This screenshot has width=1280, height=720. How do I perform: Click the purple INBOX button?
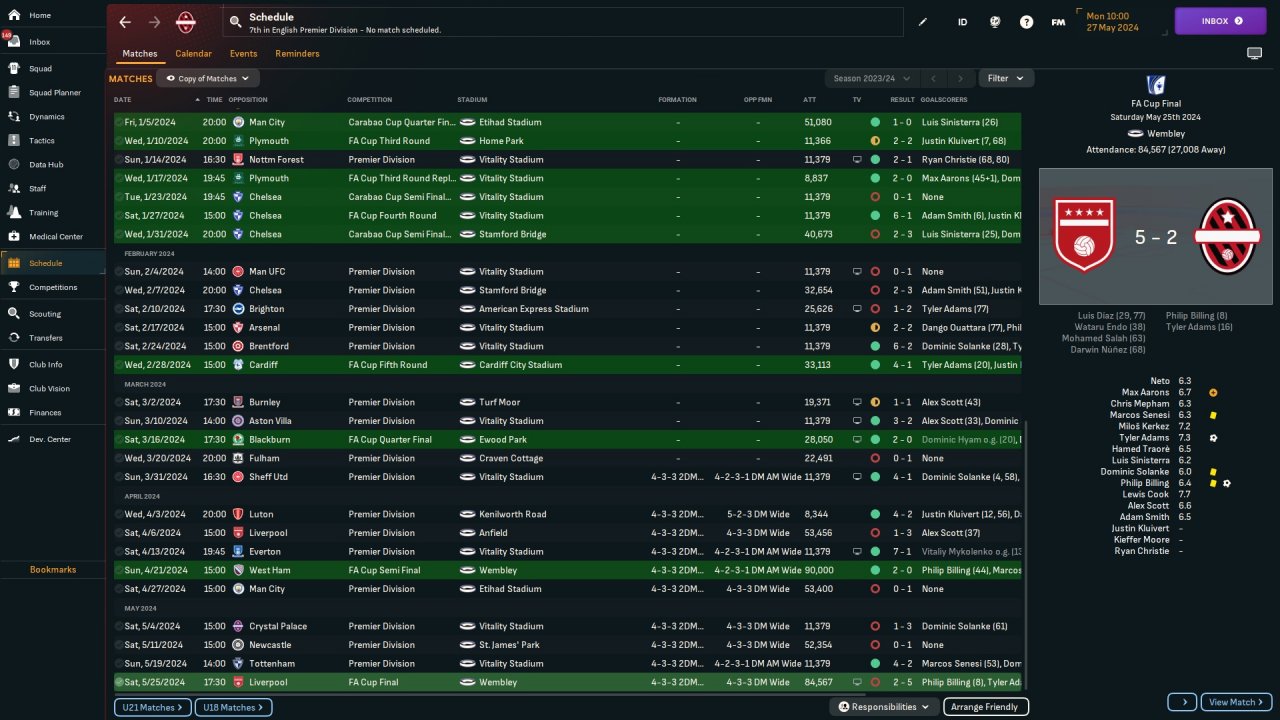tap(1220, 21)
